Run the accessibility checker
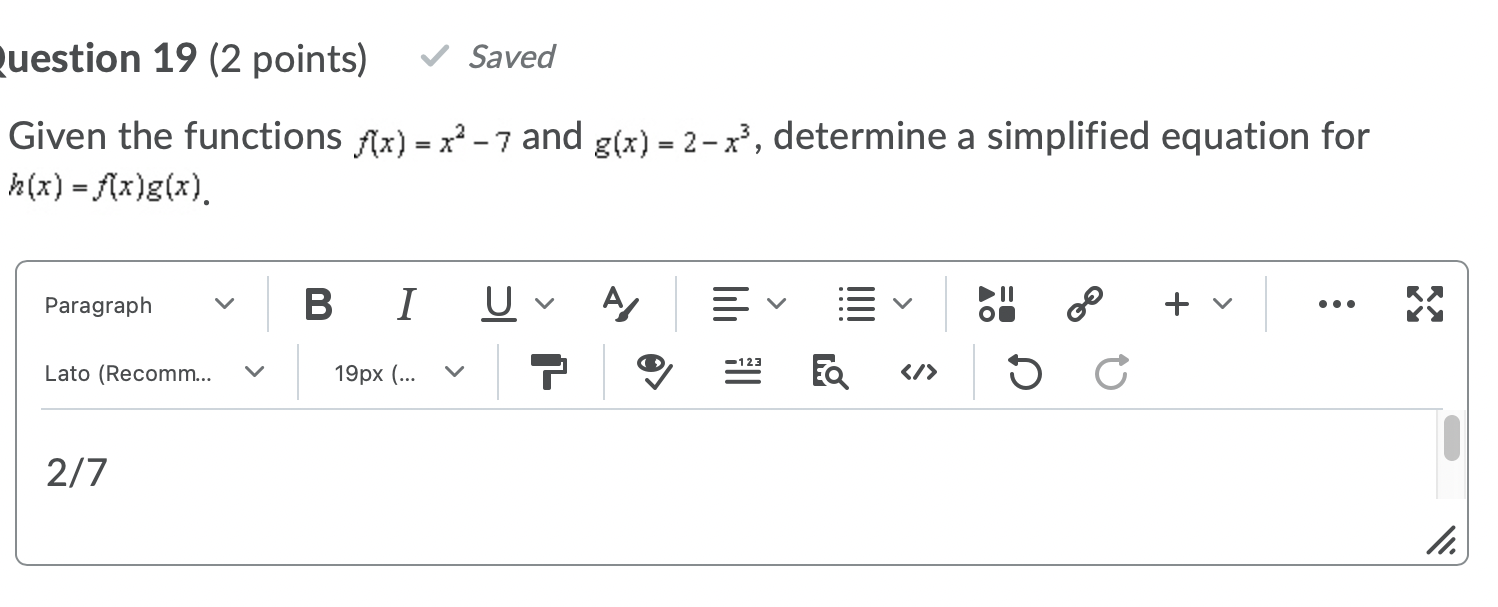 pos(652,372)
